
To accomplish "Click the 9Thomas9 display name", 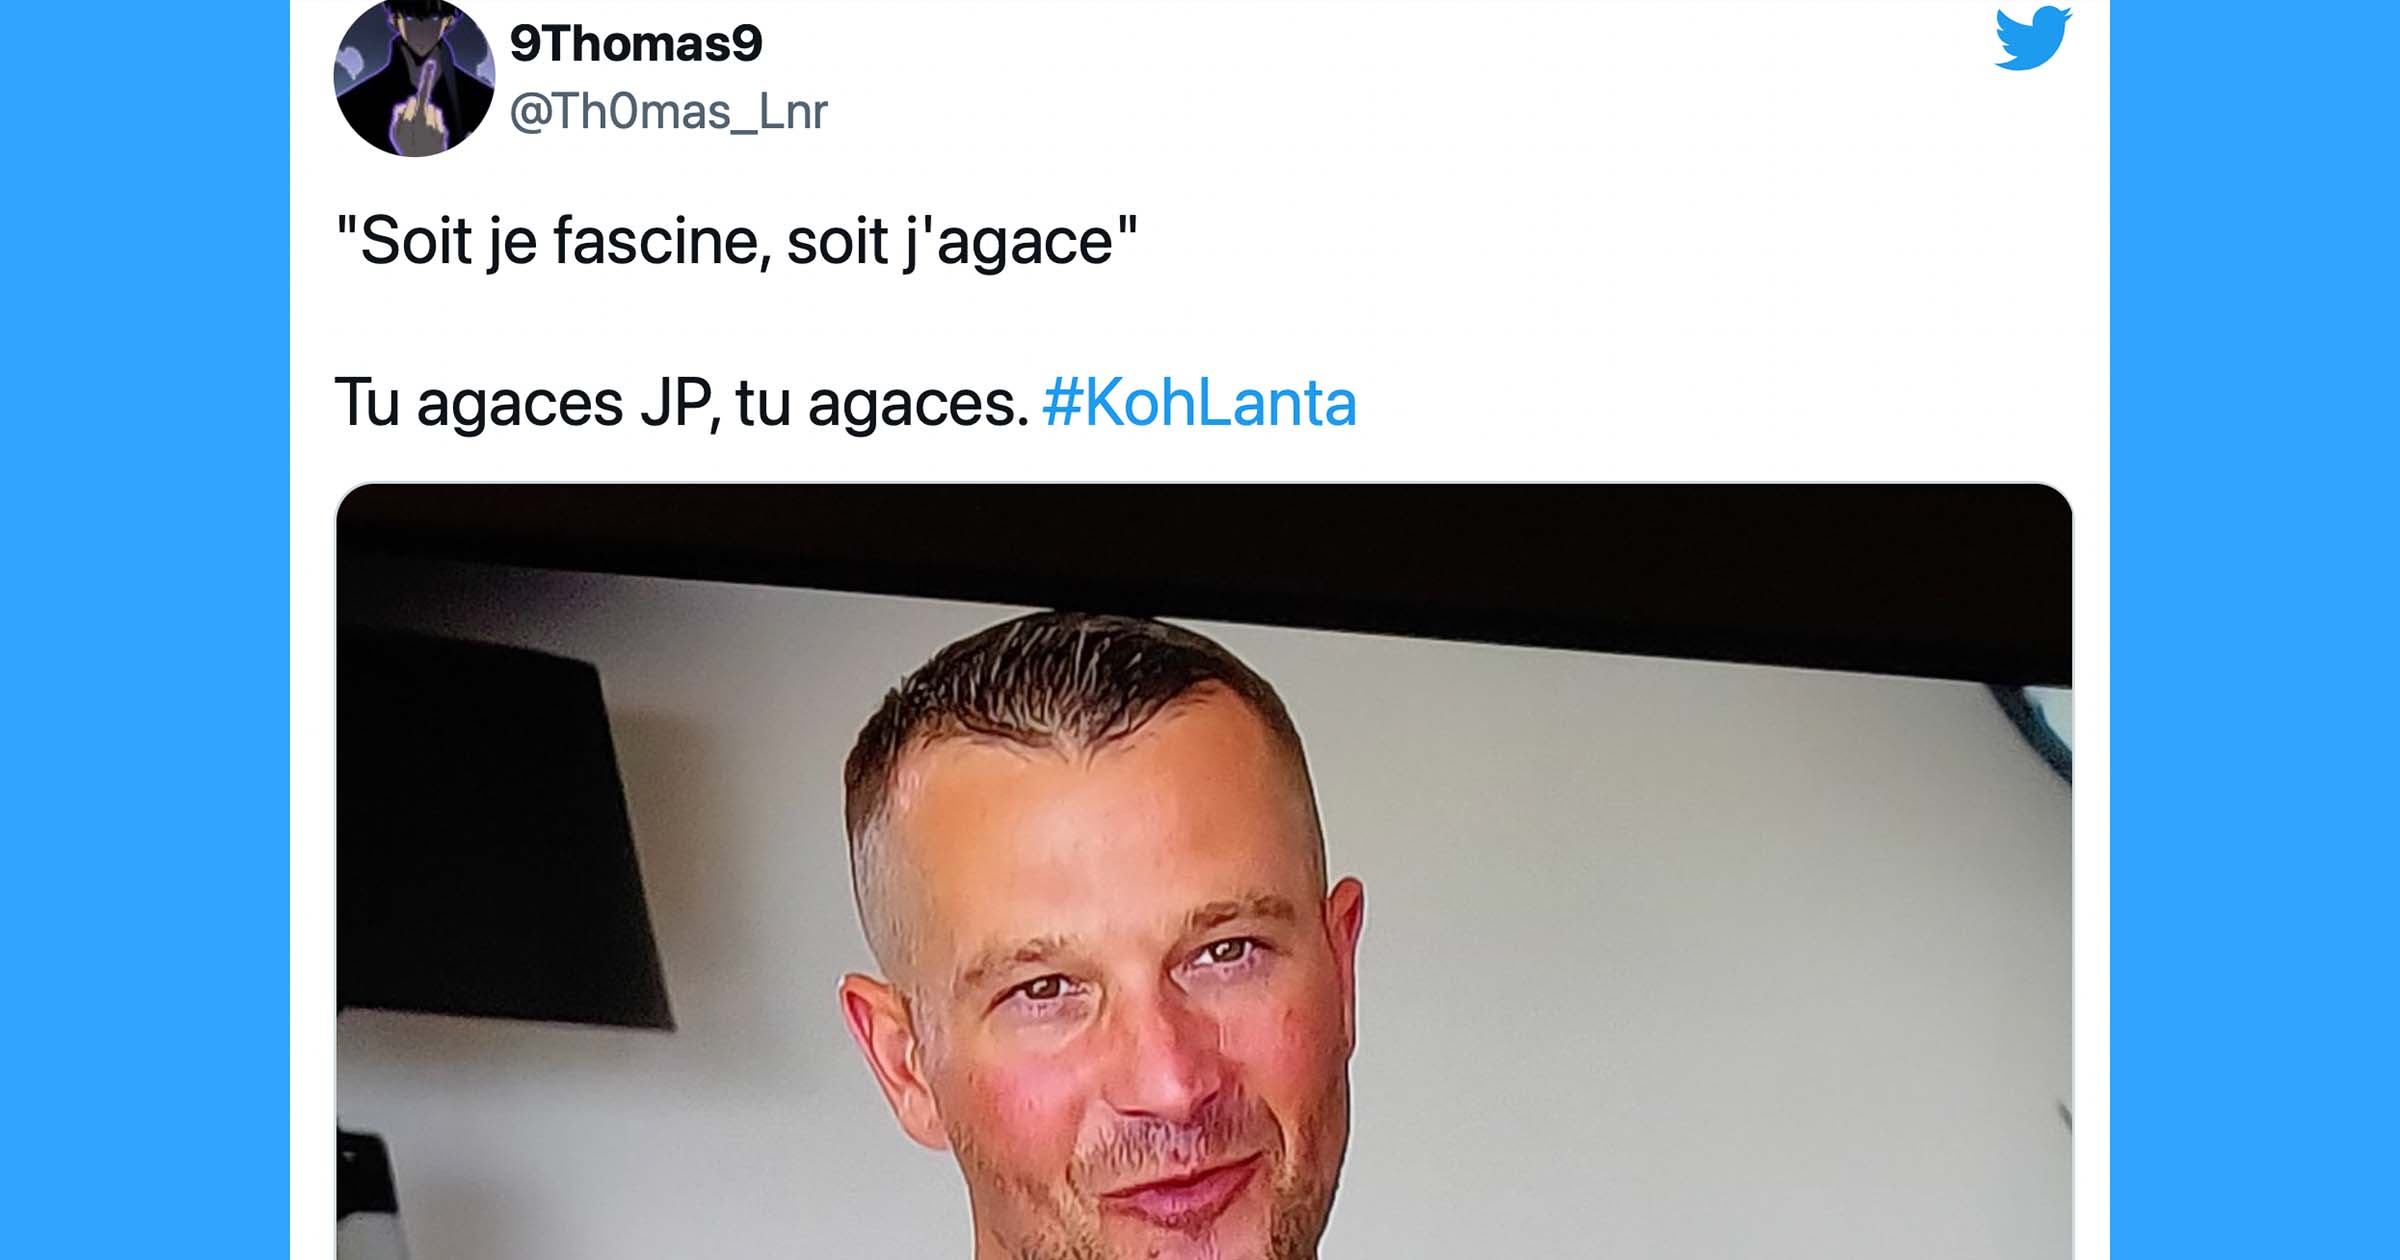I will pos(636,43).
